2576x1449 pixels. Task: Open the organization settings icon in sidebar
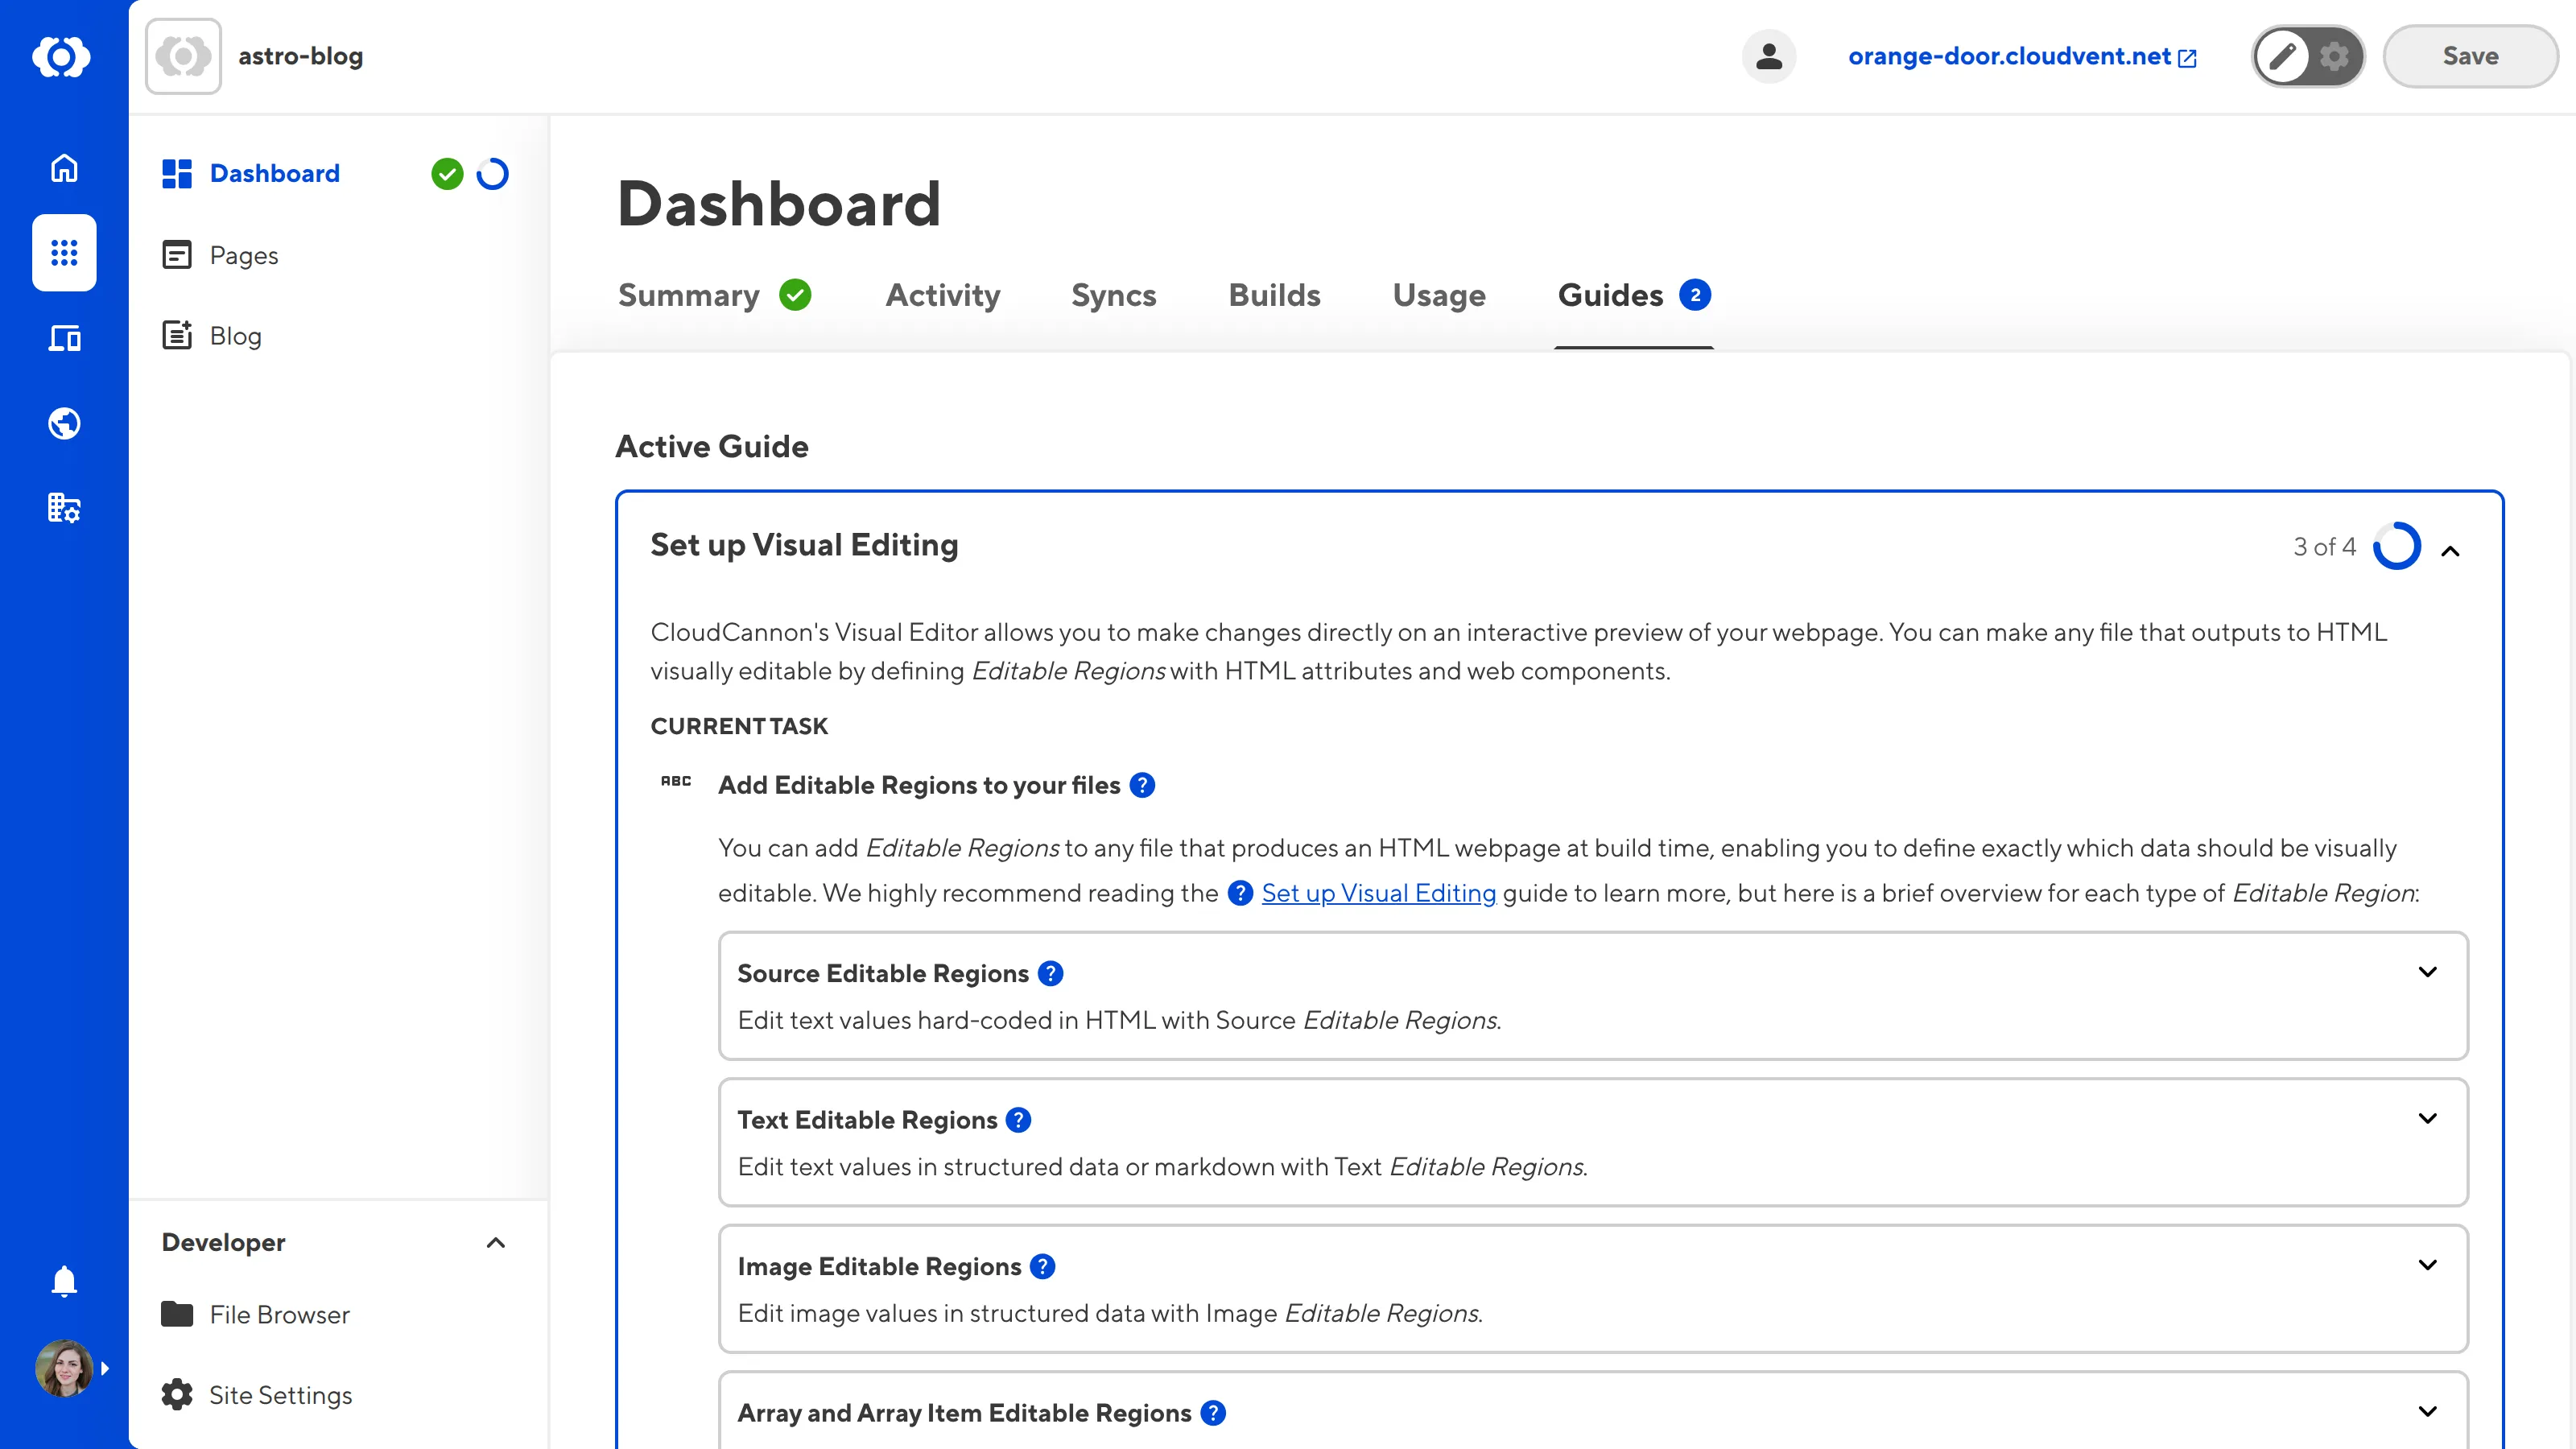click(x=63, y=508)
